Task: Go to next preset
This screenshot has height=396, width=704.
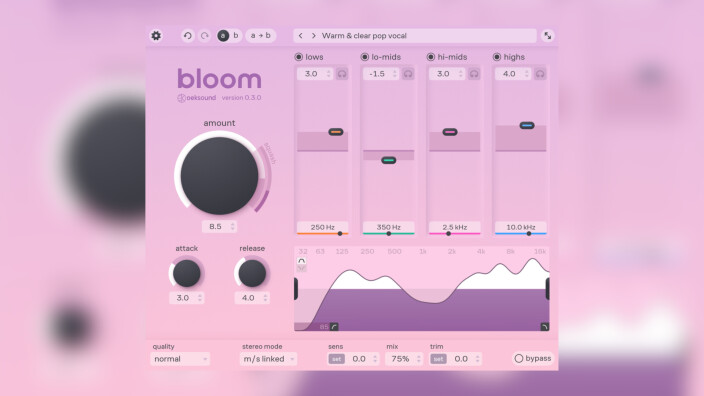Action: coord(313,35)
